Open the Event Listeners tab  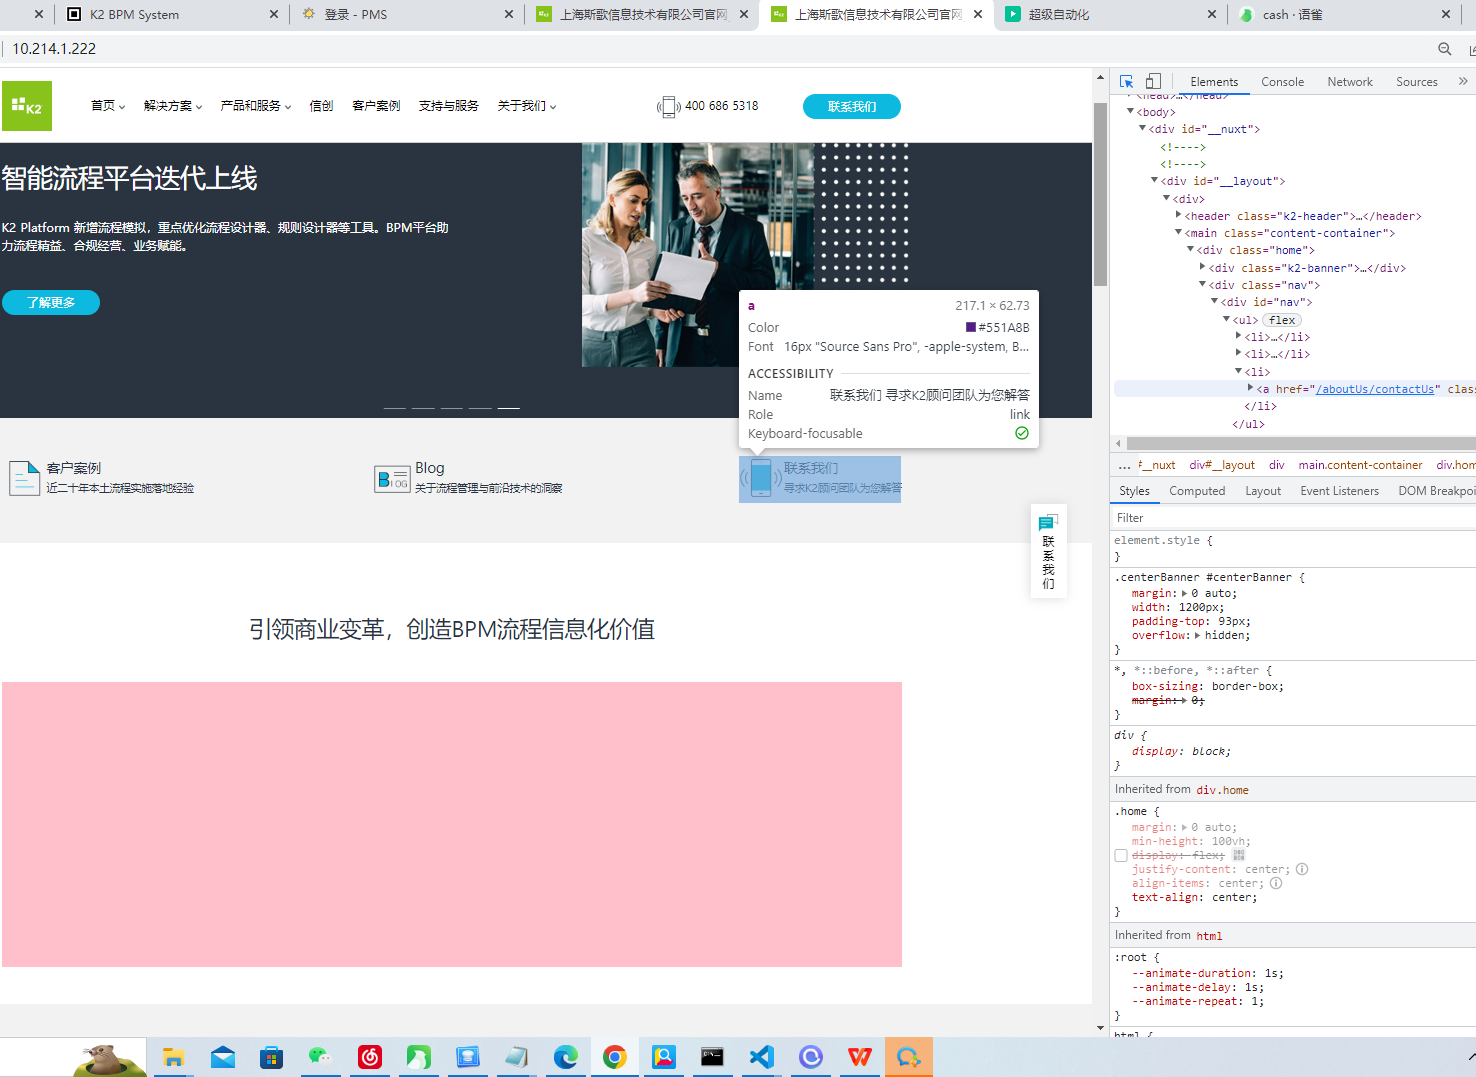[x=1339, y=491]
